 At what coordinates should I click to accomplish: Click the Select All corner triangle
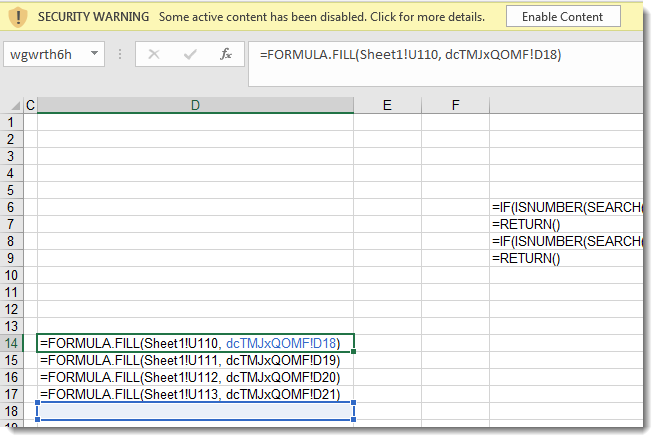(x=11, y=105)
